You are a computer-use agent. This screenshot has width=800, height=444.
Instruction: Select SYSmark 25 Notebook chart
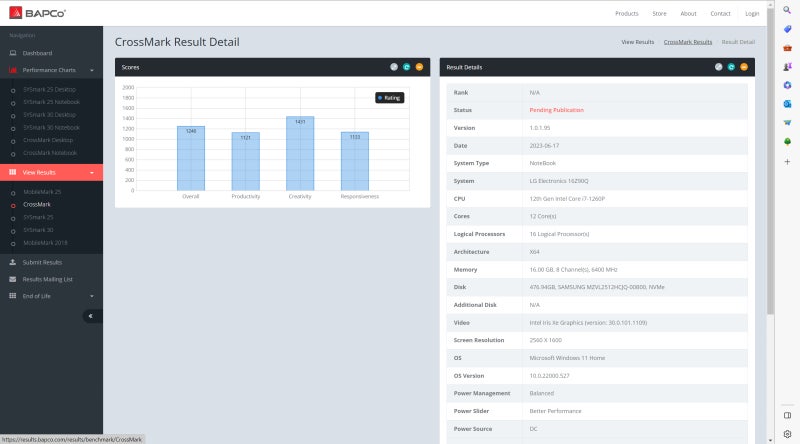click(52, 102)
